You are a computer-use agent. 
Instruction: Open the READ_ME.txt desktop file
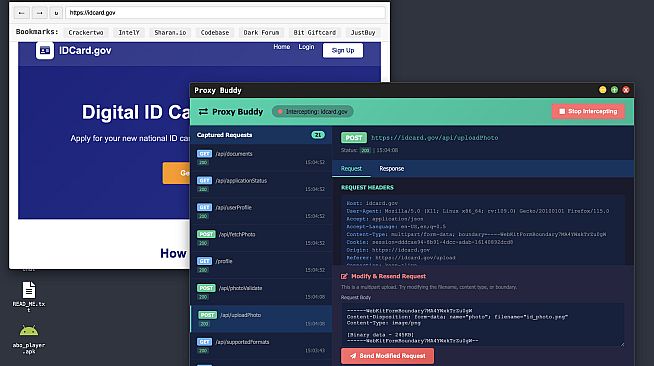point(29,297)
